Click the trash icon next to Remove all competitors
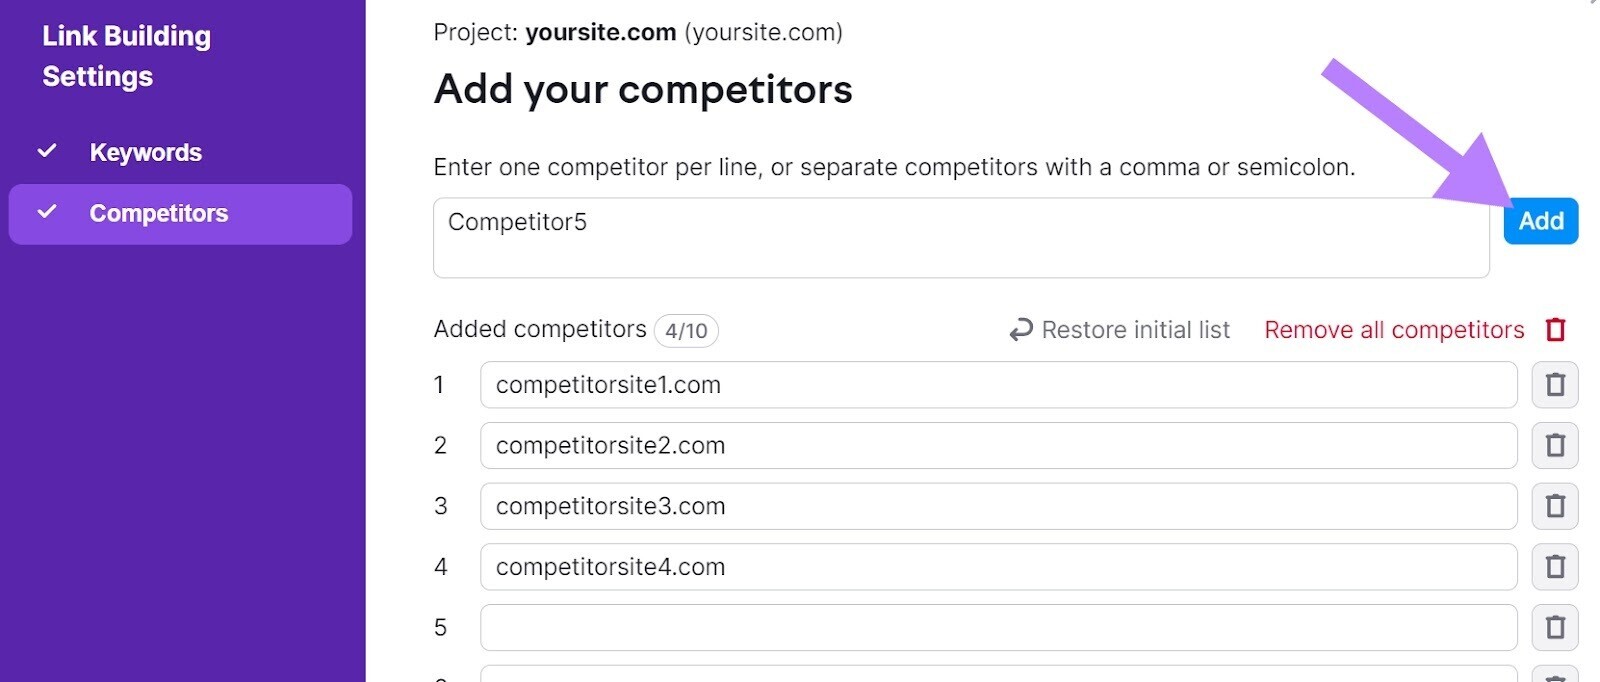1600x682 pixels. pyautogui.click(x=1556, y=330)
